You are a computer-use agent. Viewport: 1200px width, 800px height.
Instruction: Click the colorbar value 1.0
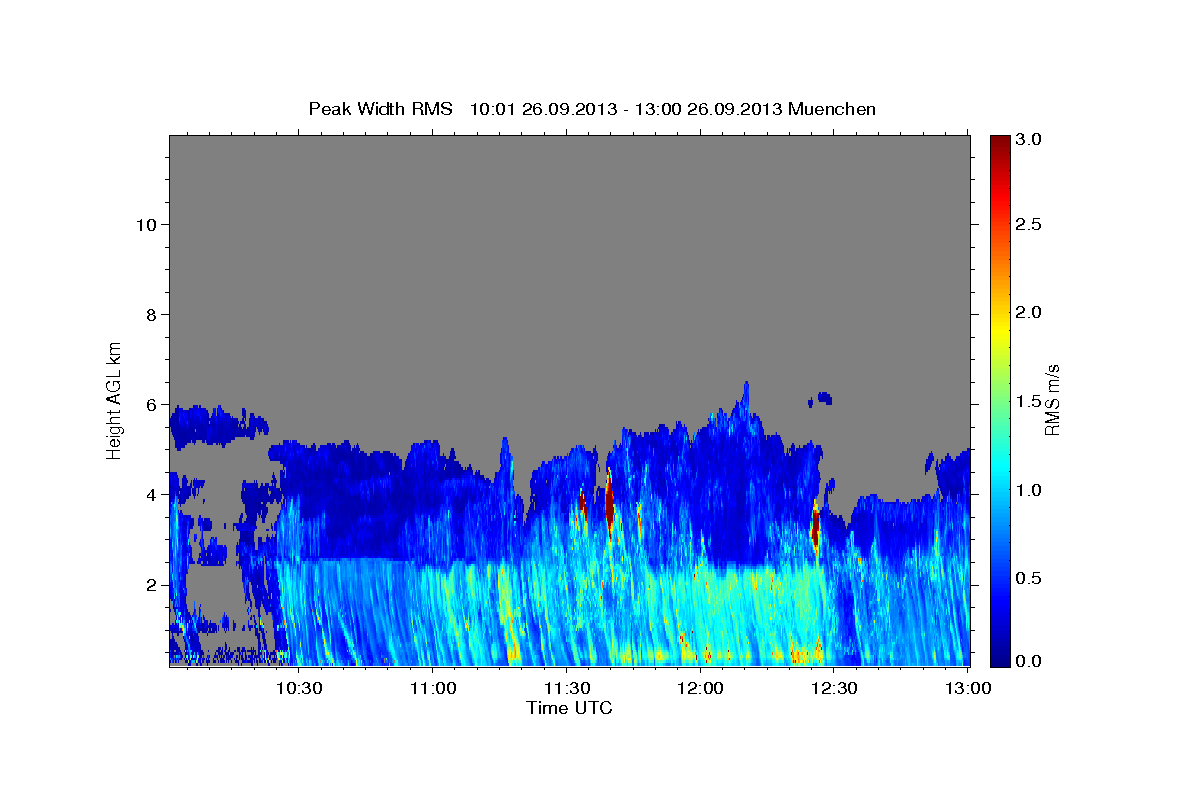(x=1030, y=490)
